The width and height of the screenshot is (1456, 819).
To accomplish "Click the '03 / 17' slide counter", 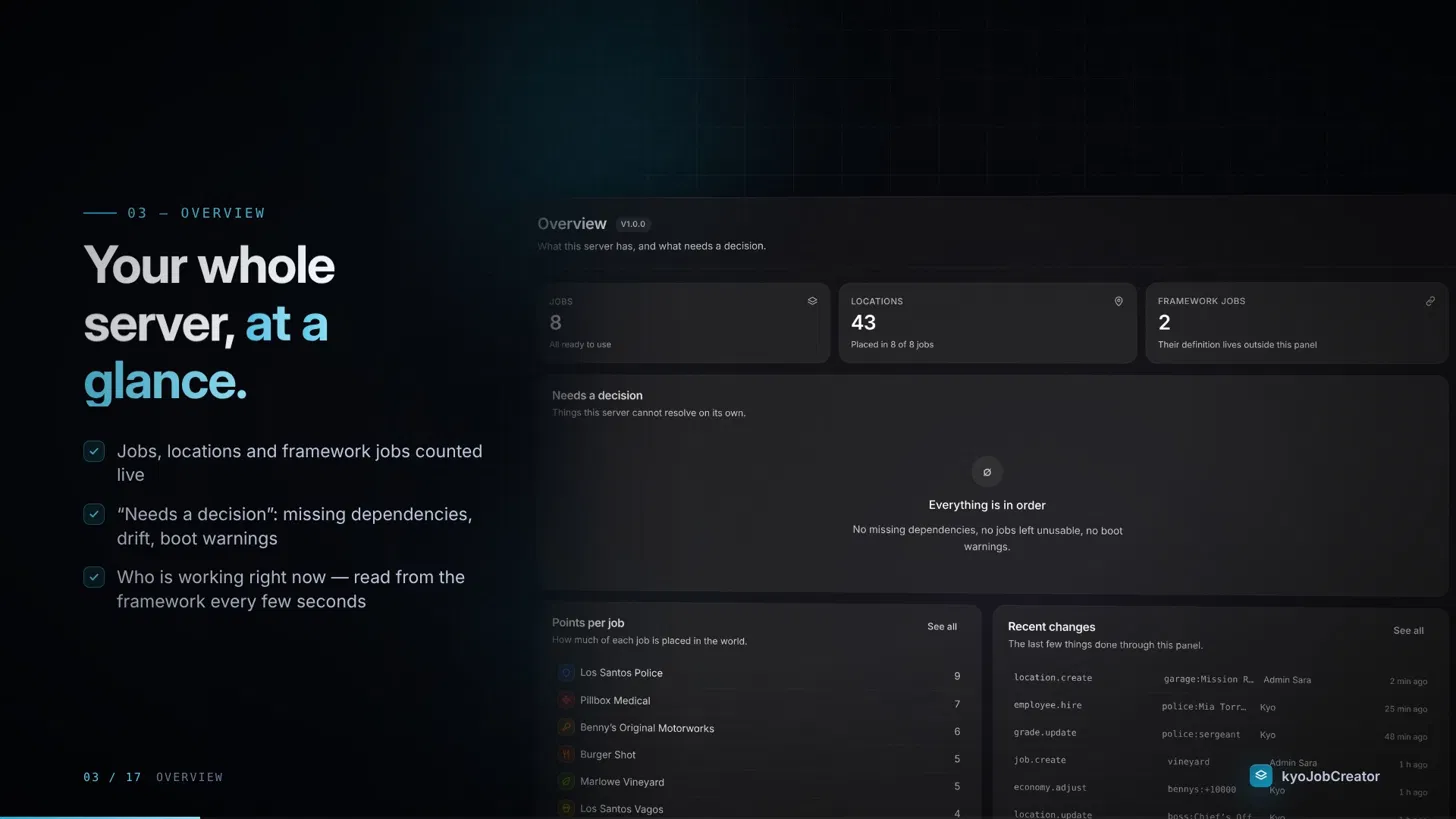I will [112, 777].
